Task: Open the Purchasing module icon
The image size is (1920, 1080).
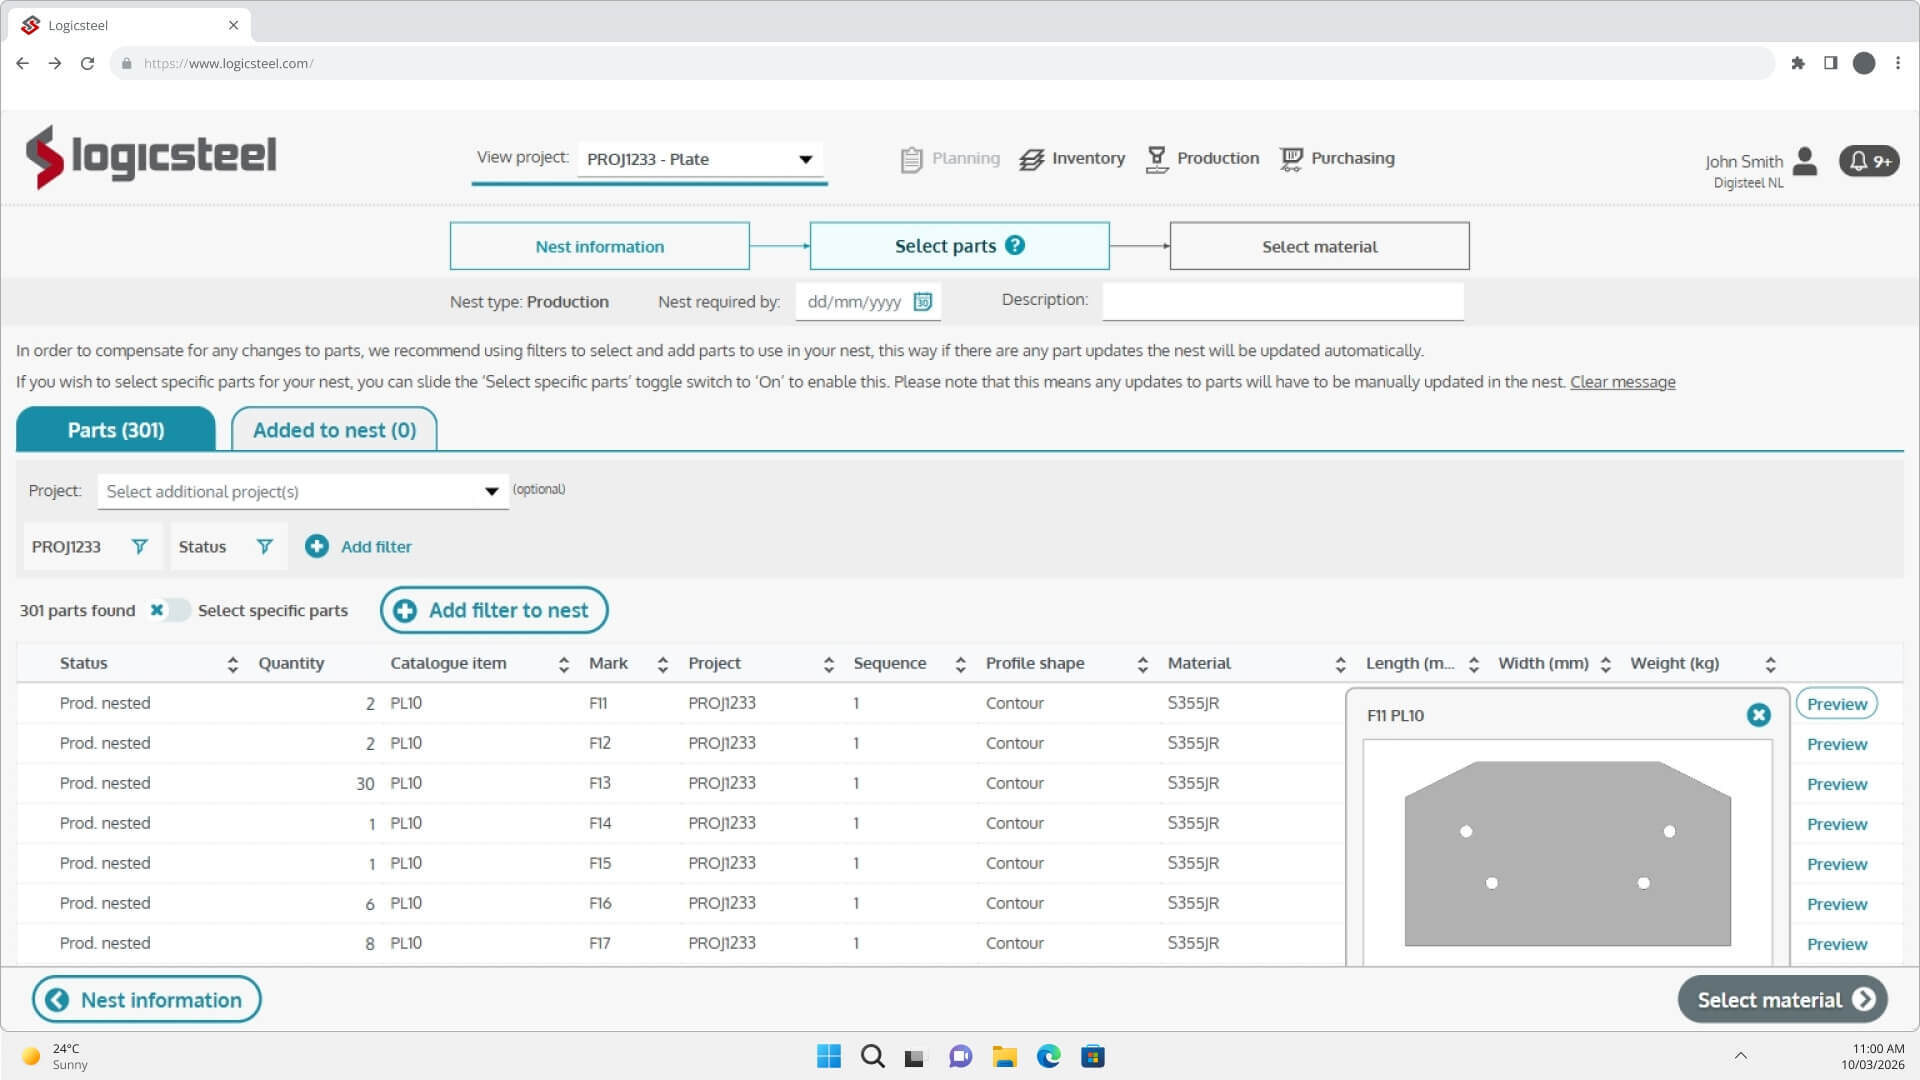Action: click(x=1291, y=159)
